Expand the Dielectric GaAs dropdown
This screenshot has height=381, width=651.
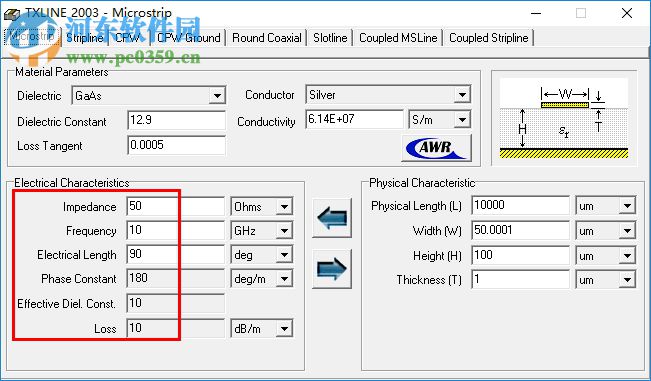[x=217, y=96]
